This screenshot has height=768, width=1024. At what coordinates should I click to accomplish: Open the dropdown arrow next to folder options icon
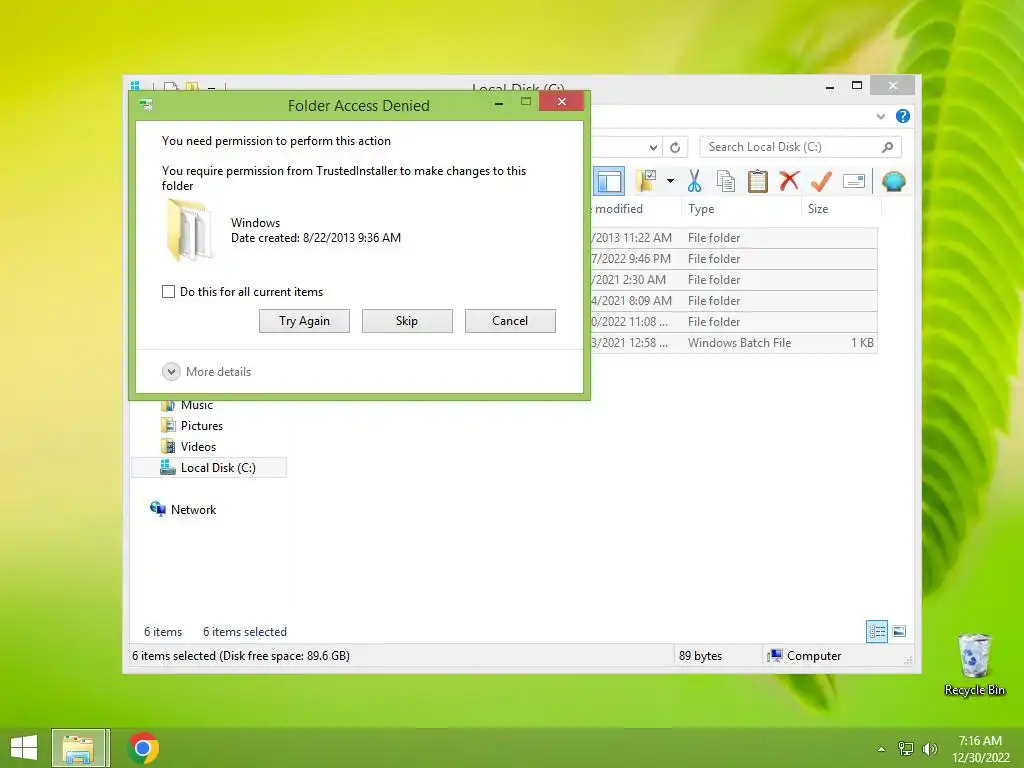point(670,181)
